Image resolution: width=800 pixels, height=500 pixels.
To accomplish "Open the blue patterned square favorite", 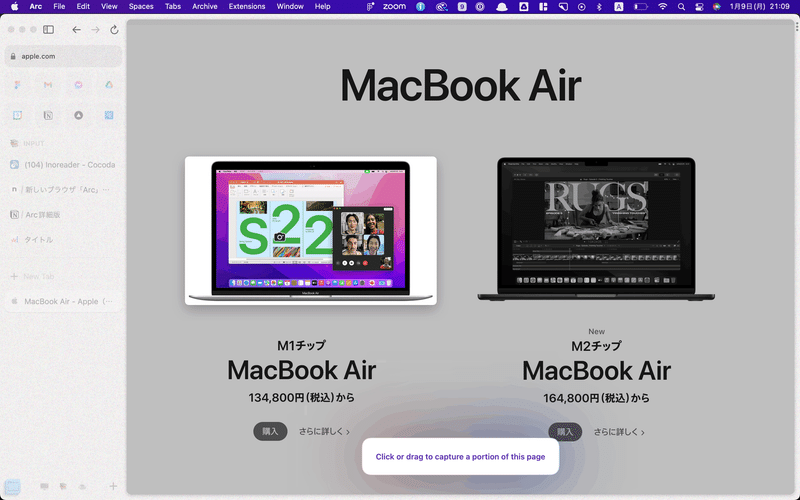I will tap(109, 115).
